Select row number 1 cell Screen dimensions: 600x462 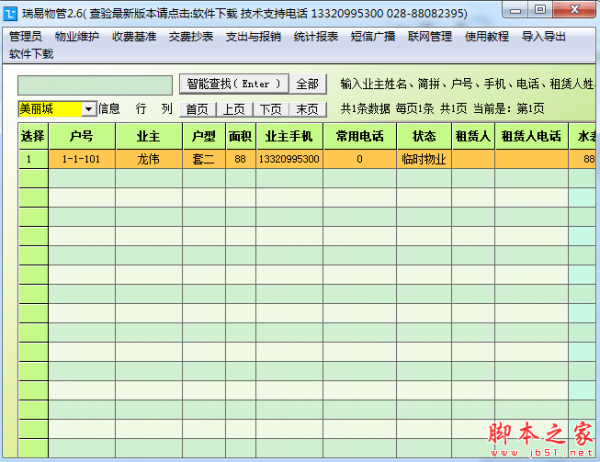[33, 159]
